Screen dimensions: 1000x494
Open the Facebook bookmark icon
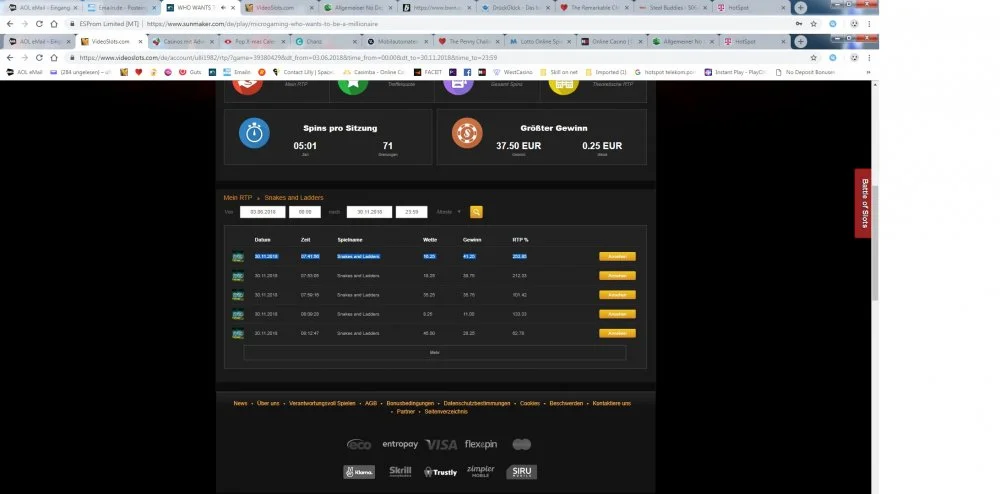pyautogui.click(x=467, y=72)
